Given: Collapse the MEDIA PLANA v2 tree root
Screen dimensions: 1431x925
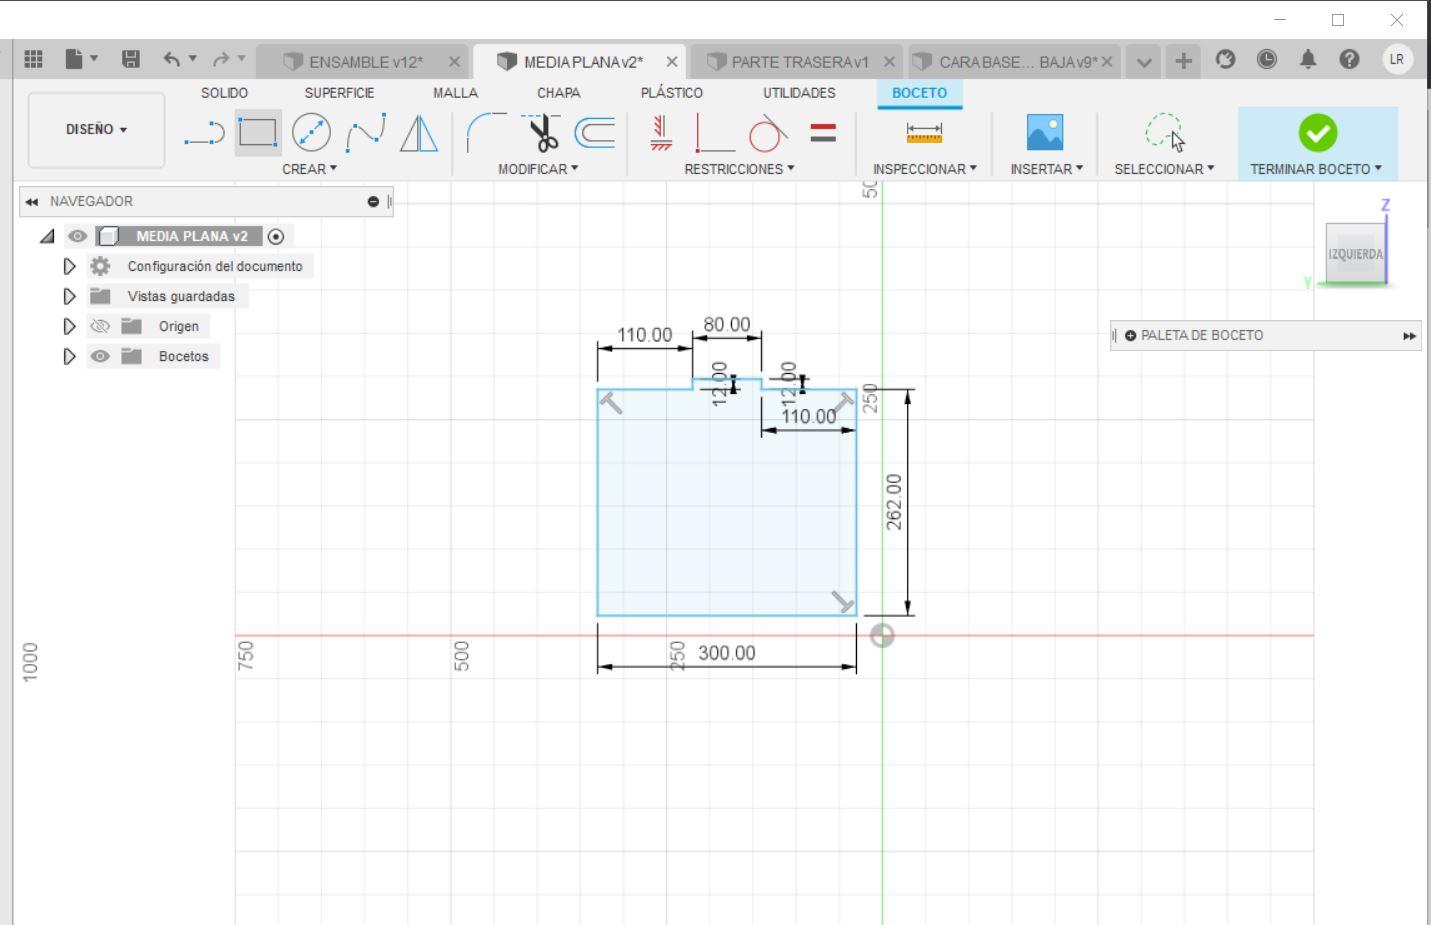Looking at the screenshot, I should coord(47,236).
